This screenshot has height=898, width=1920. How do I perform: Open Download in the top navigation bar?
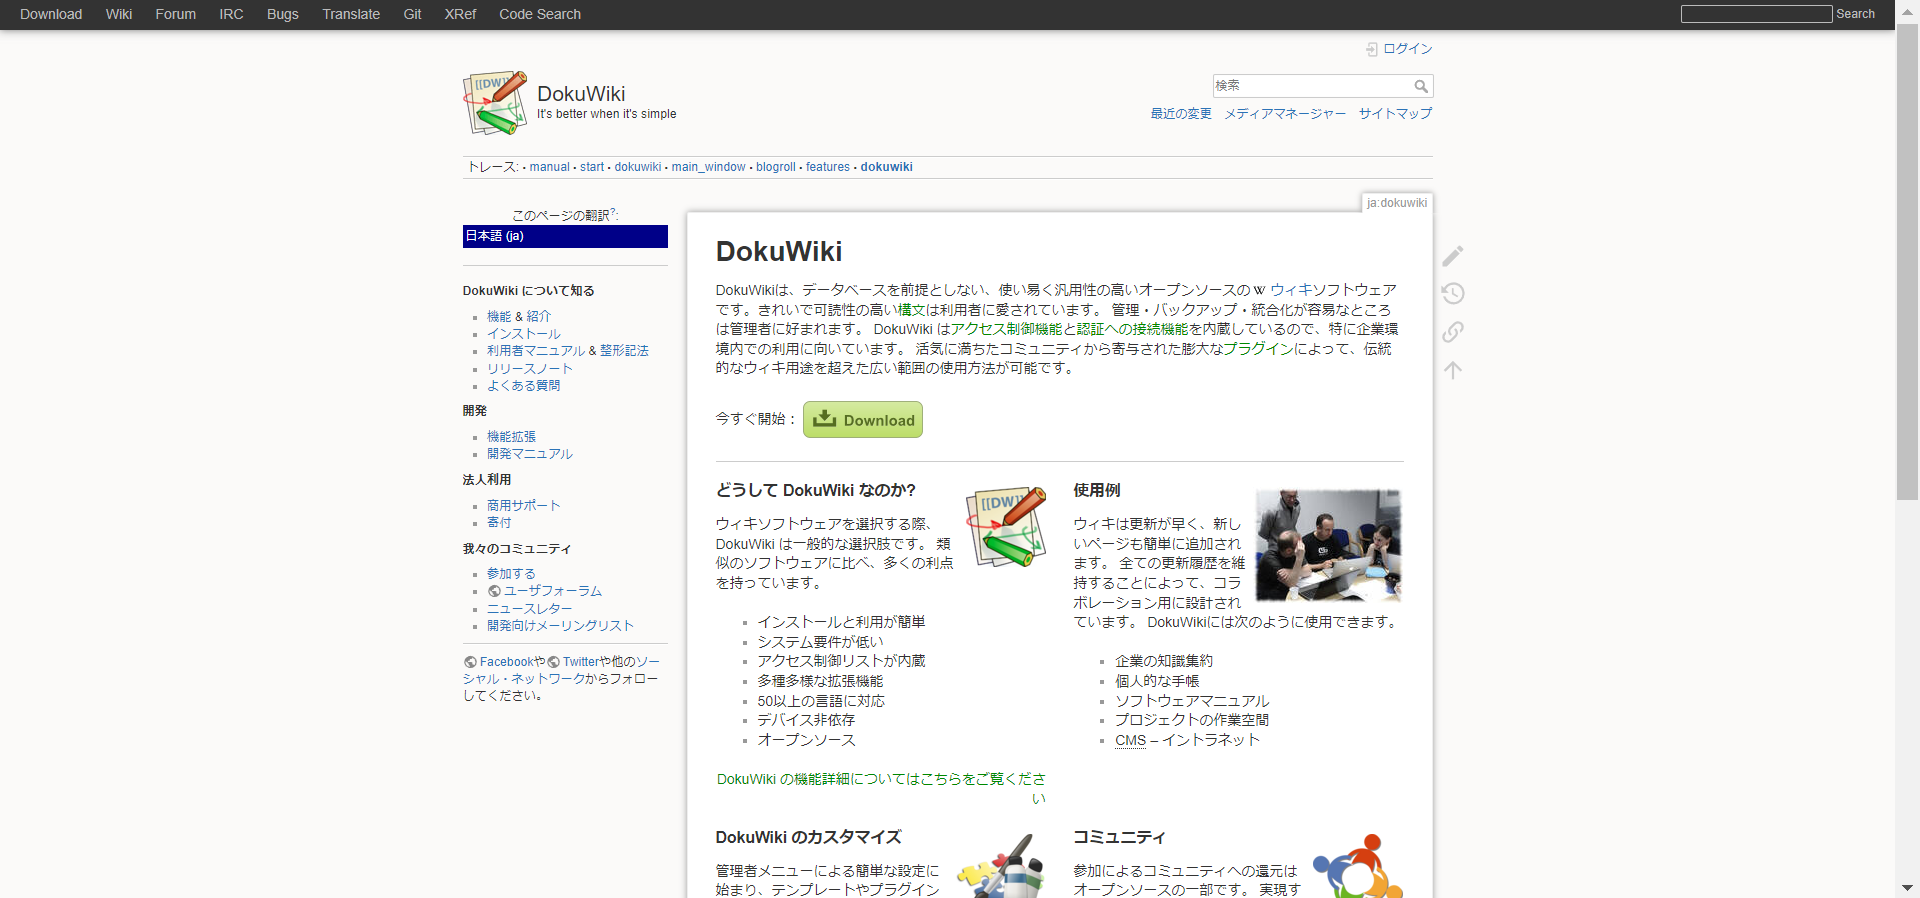point(51,14)
